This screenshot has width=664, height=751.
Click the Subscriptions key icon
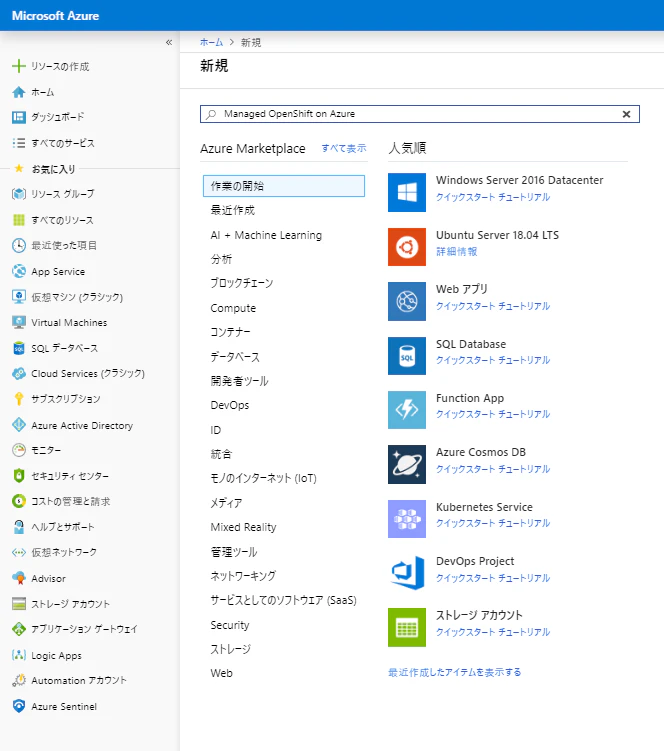[x=19, y=398]
